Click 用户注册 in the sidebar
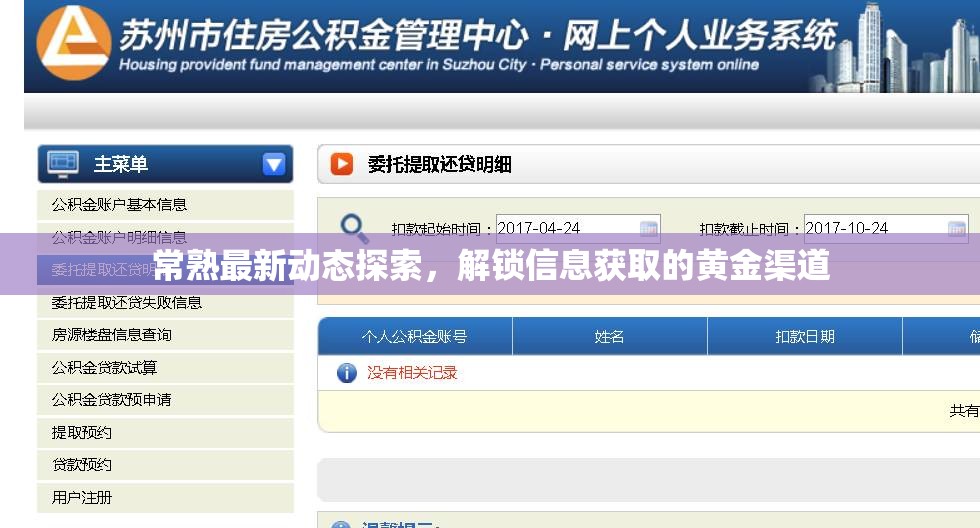This screenshot has height=528, width=980. pyautogui.click(x=165, y=497)
